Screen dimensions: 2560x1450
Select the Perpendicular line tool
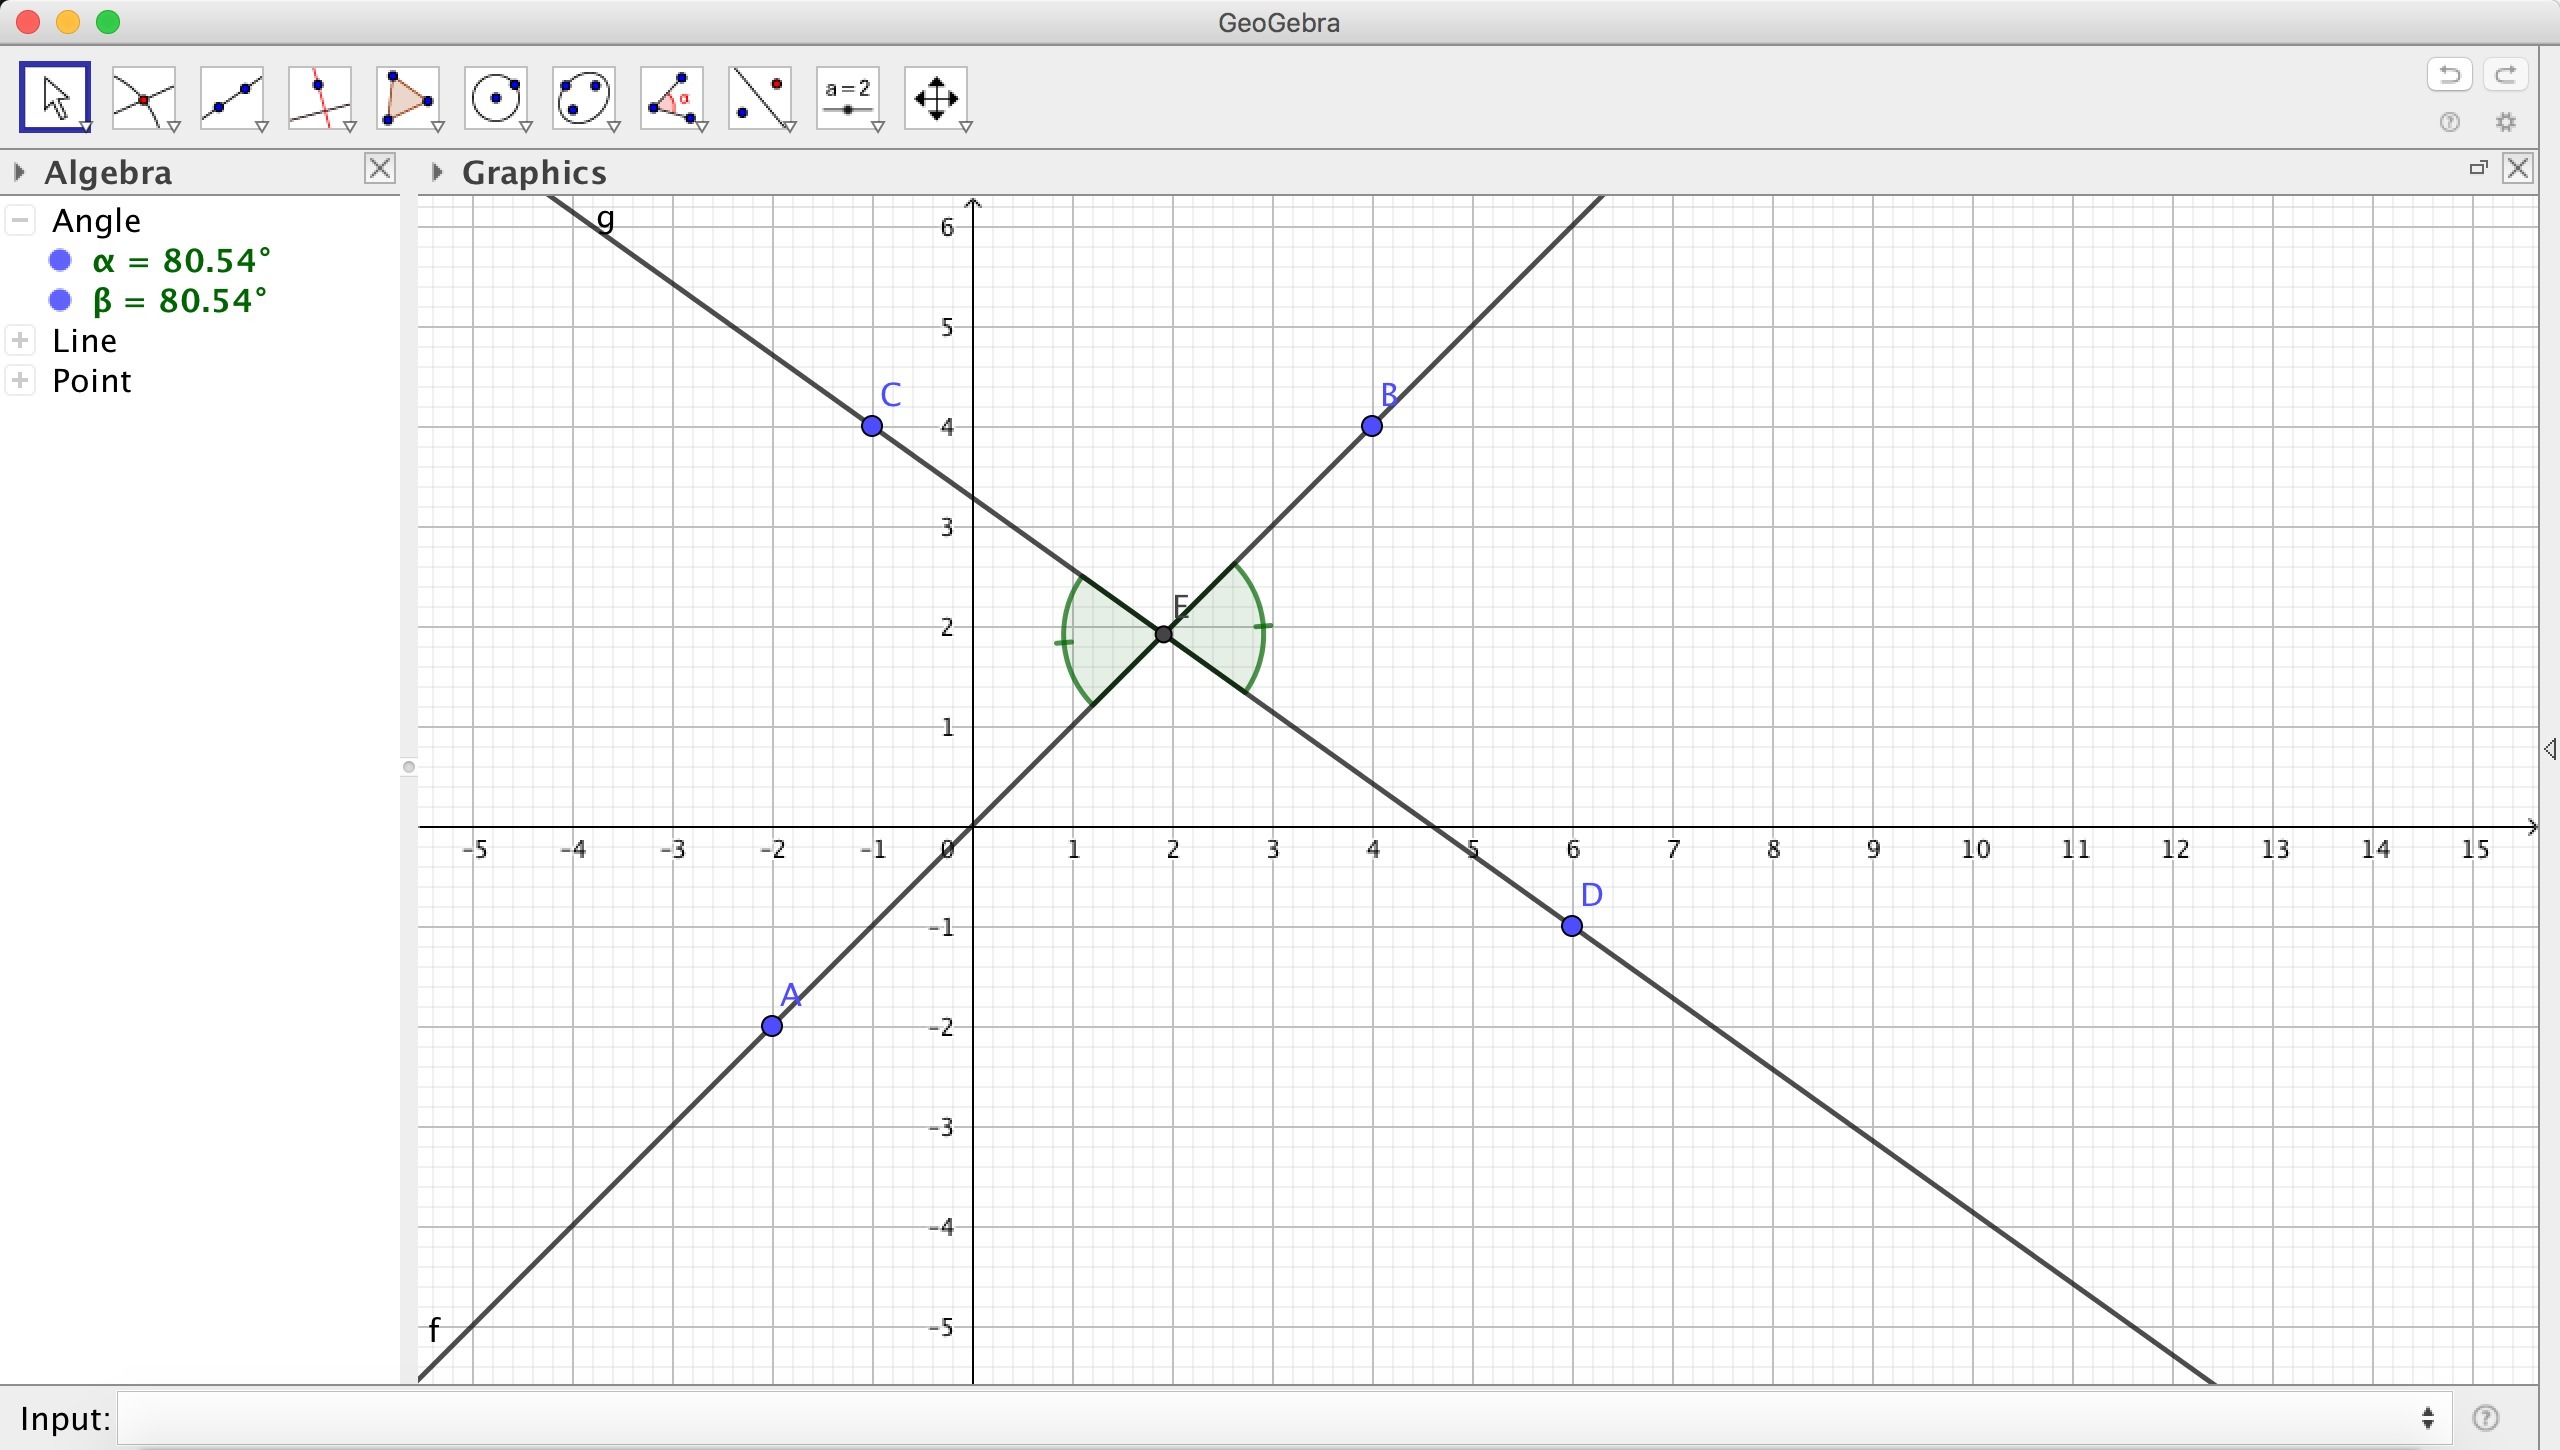(x=320, y=97)
